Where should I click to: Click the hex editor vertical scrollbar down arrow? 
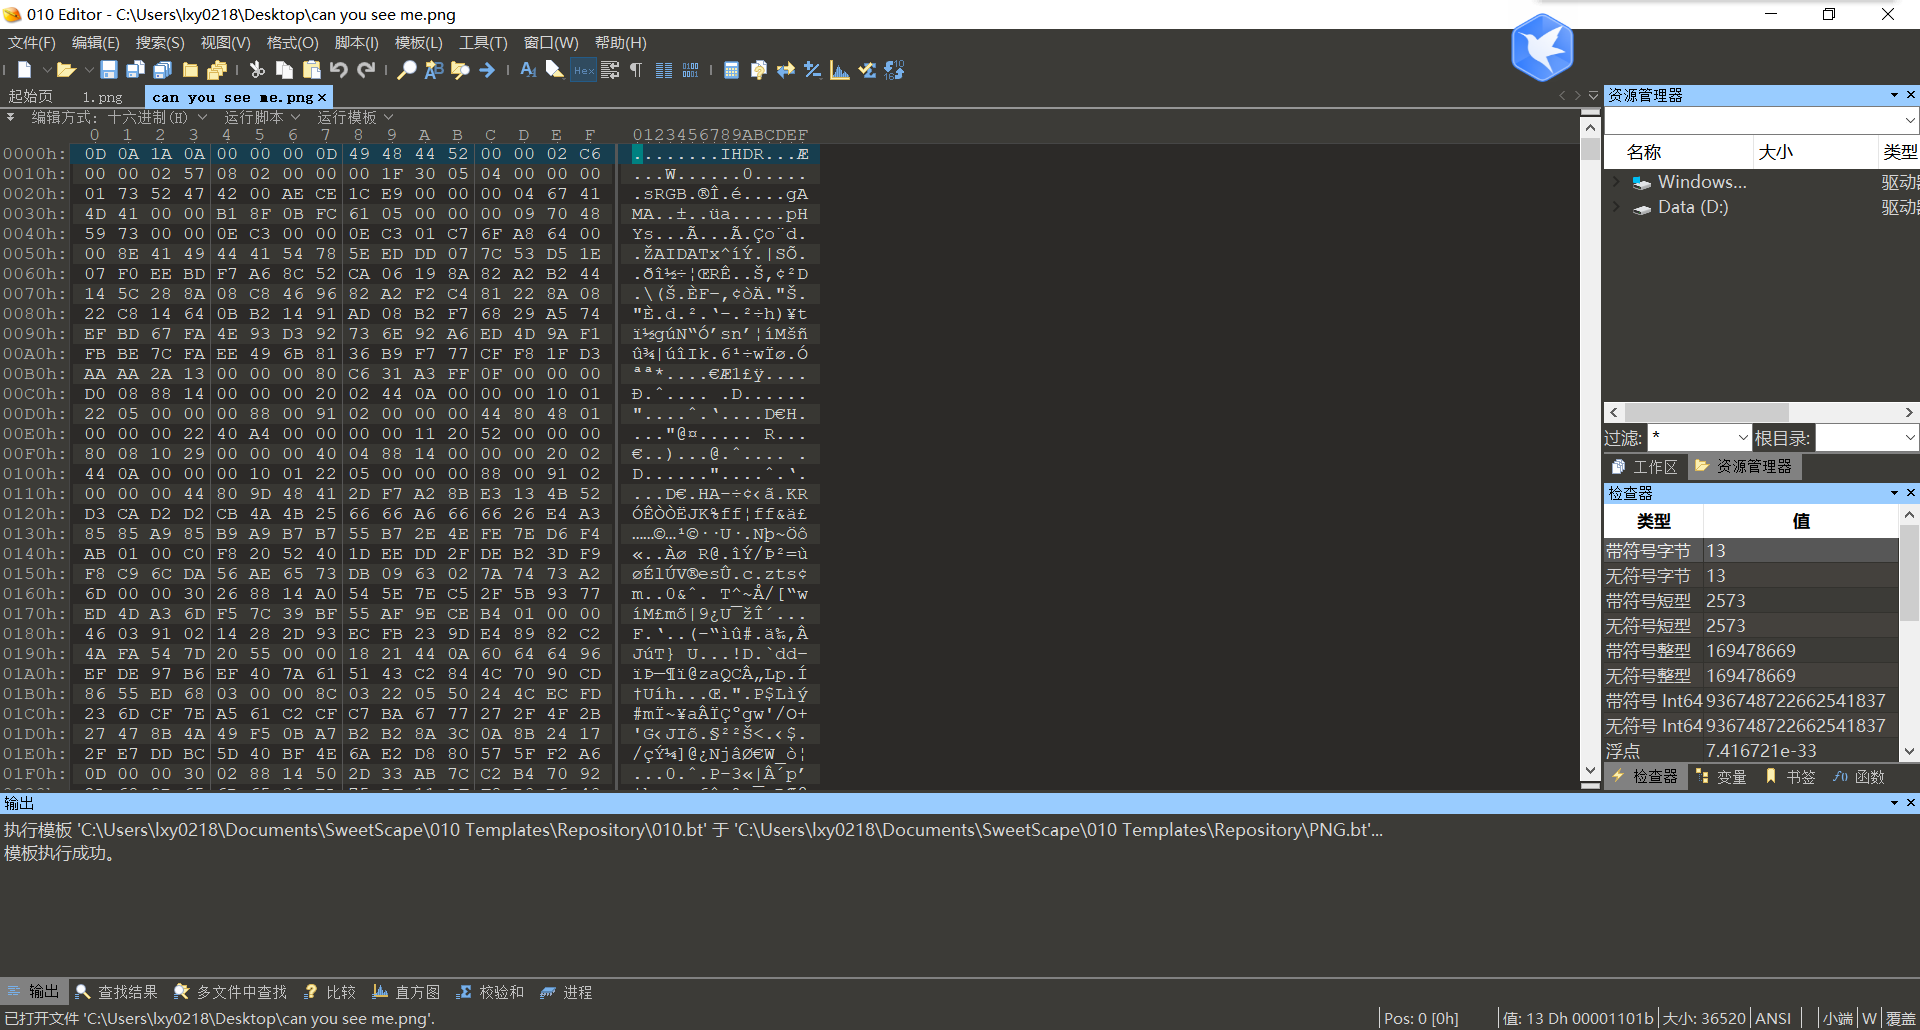click(1590, 771)
